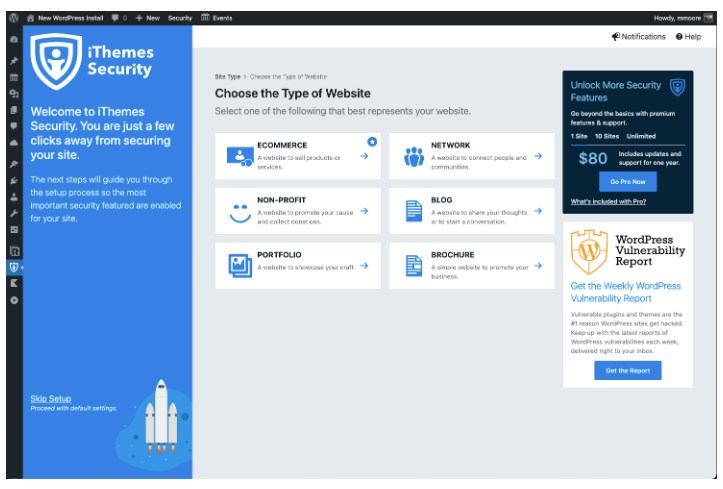The image size is (723, 489).
Task: Open the Notifications panel
Action: click(x=638, y=37)
